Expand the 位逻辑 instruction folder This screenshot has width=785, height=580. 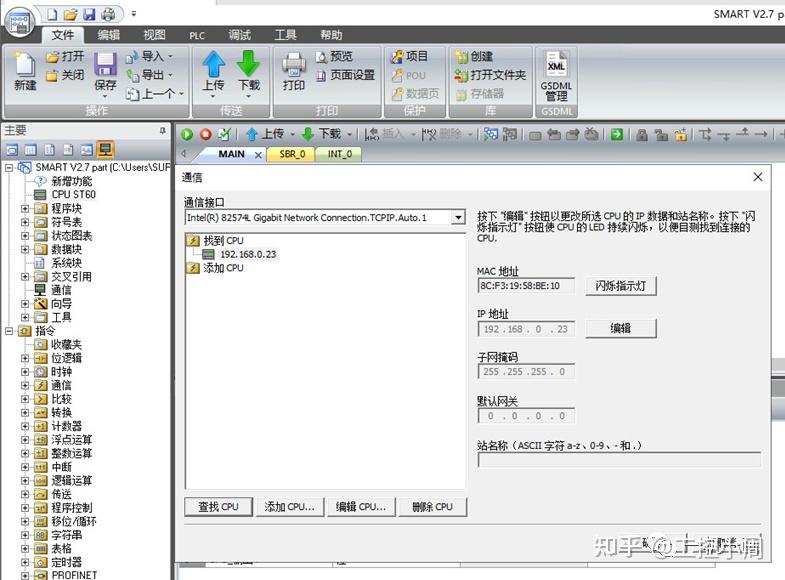[x=25, y=358]
